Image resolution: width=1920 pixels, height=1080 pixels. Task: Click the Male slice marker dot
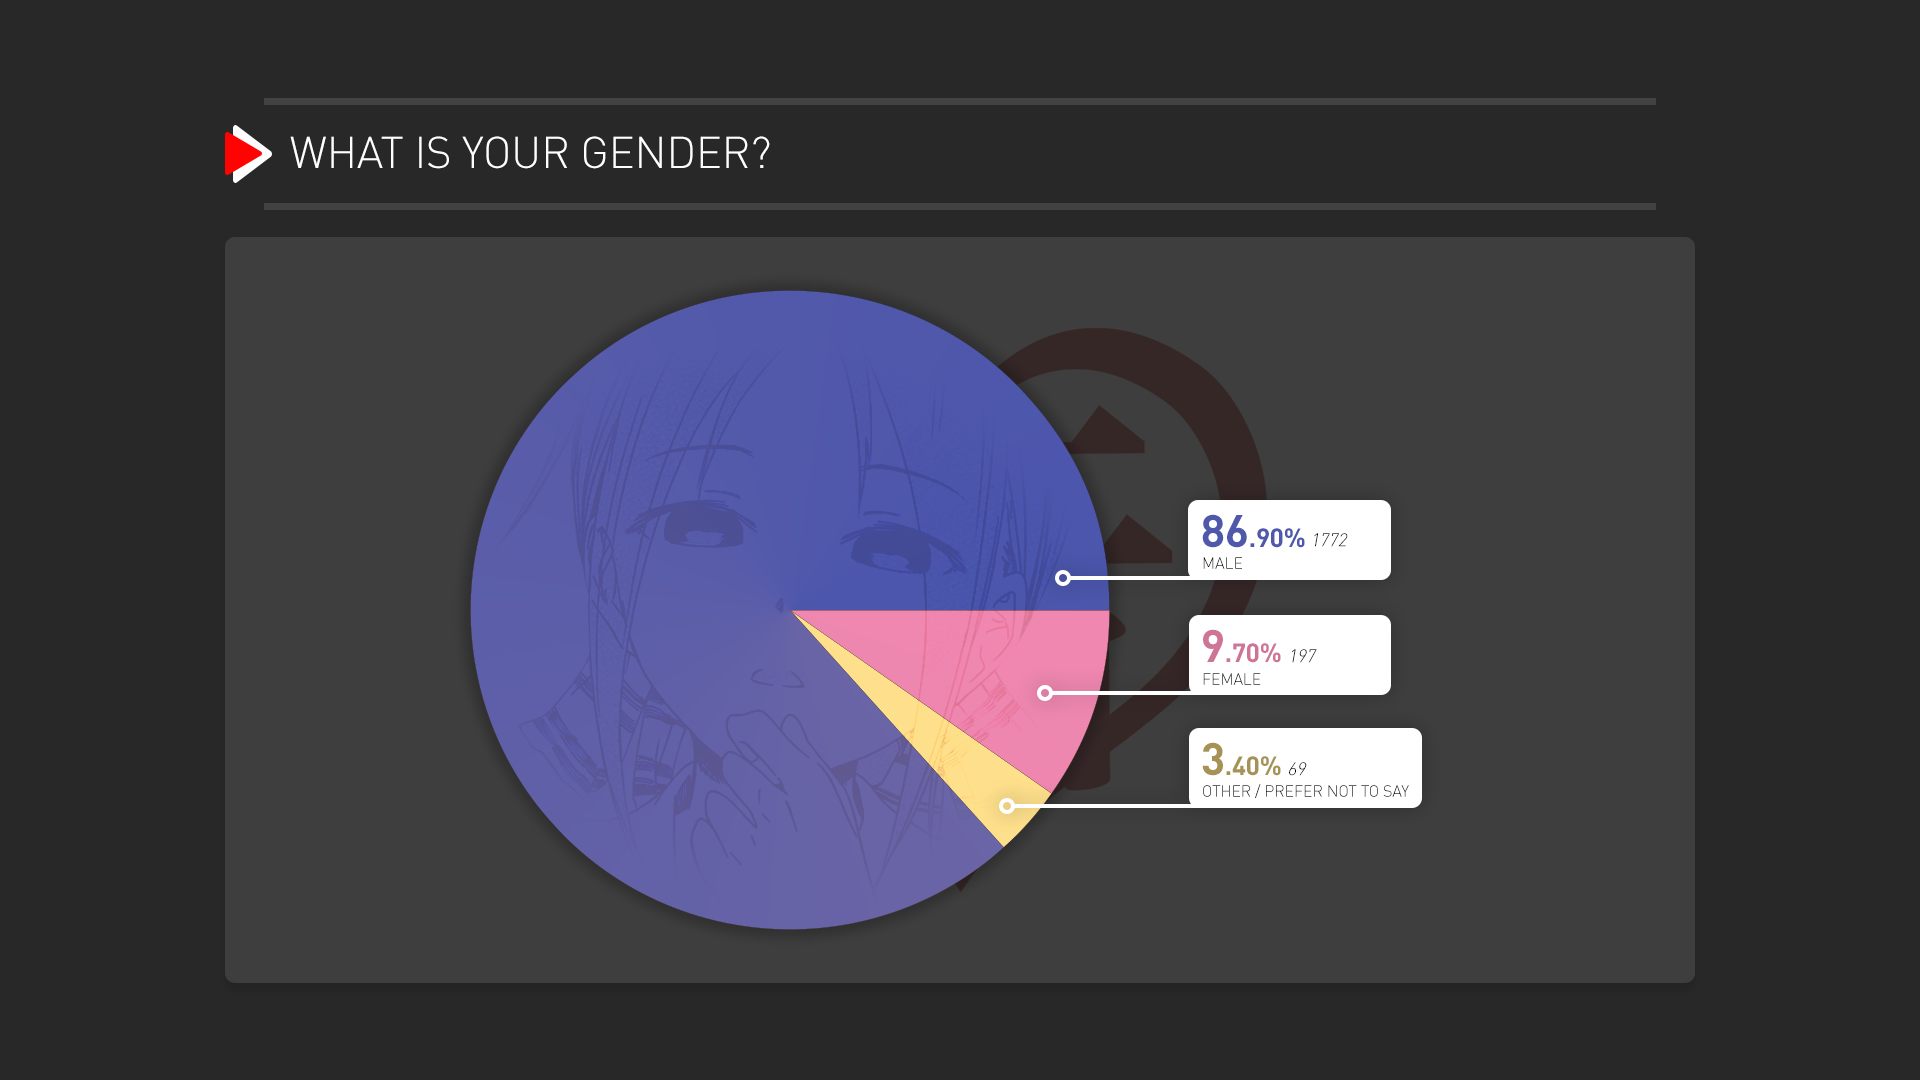[1063, 578]
